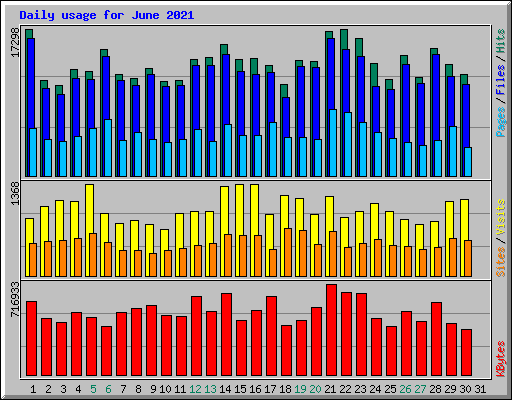Click the axis value '716933'
Screen dimensions: 512x400
click(15, 299)
